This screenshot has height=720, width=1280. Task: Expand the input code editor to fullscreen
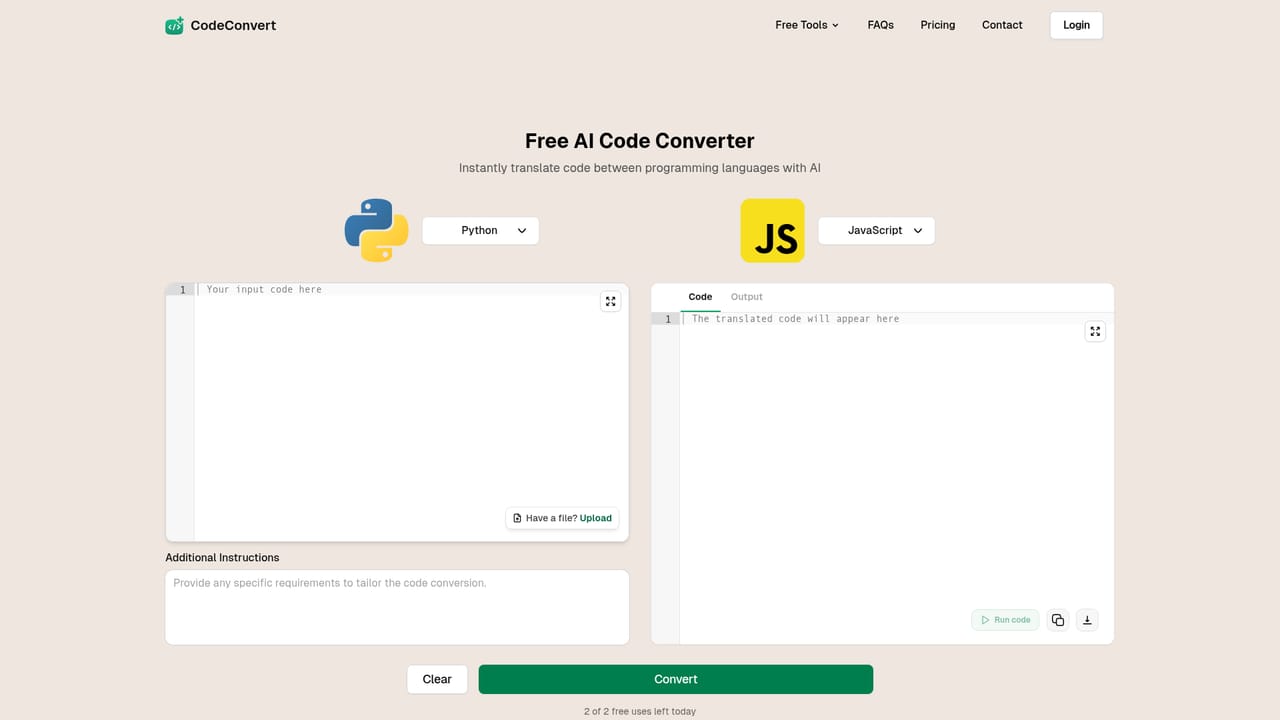pyautogui.click(x=611, y=301)
